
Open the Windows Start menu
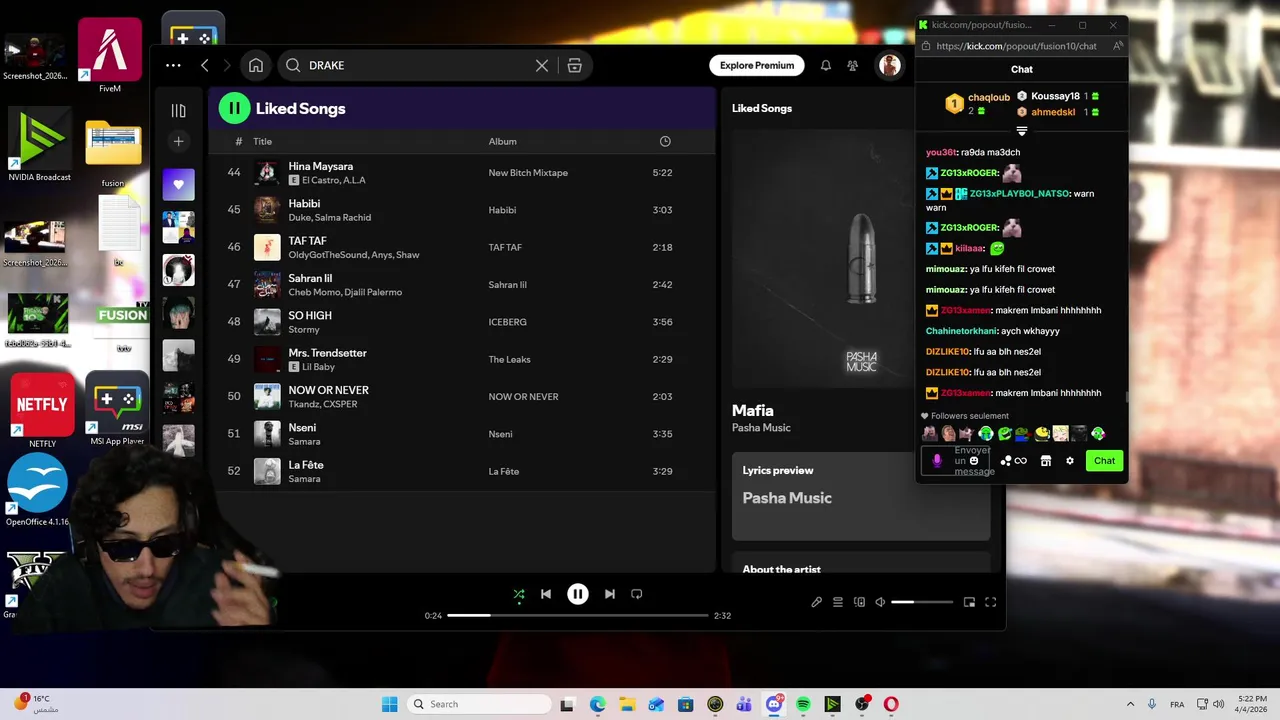tap(389, 704)
